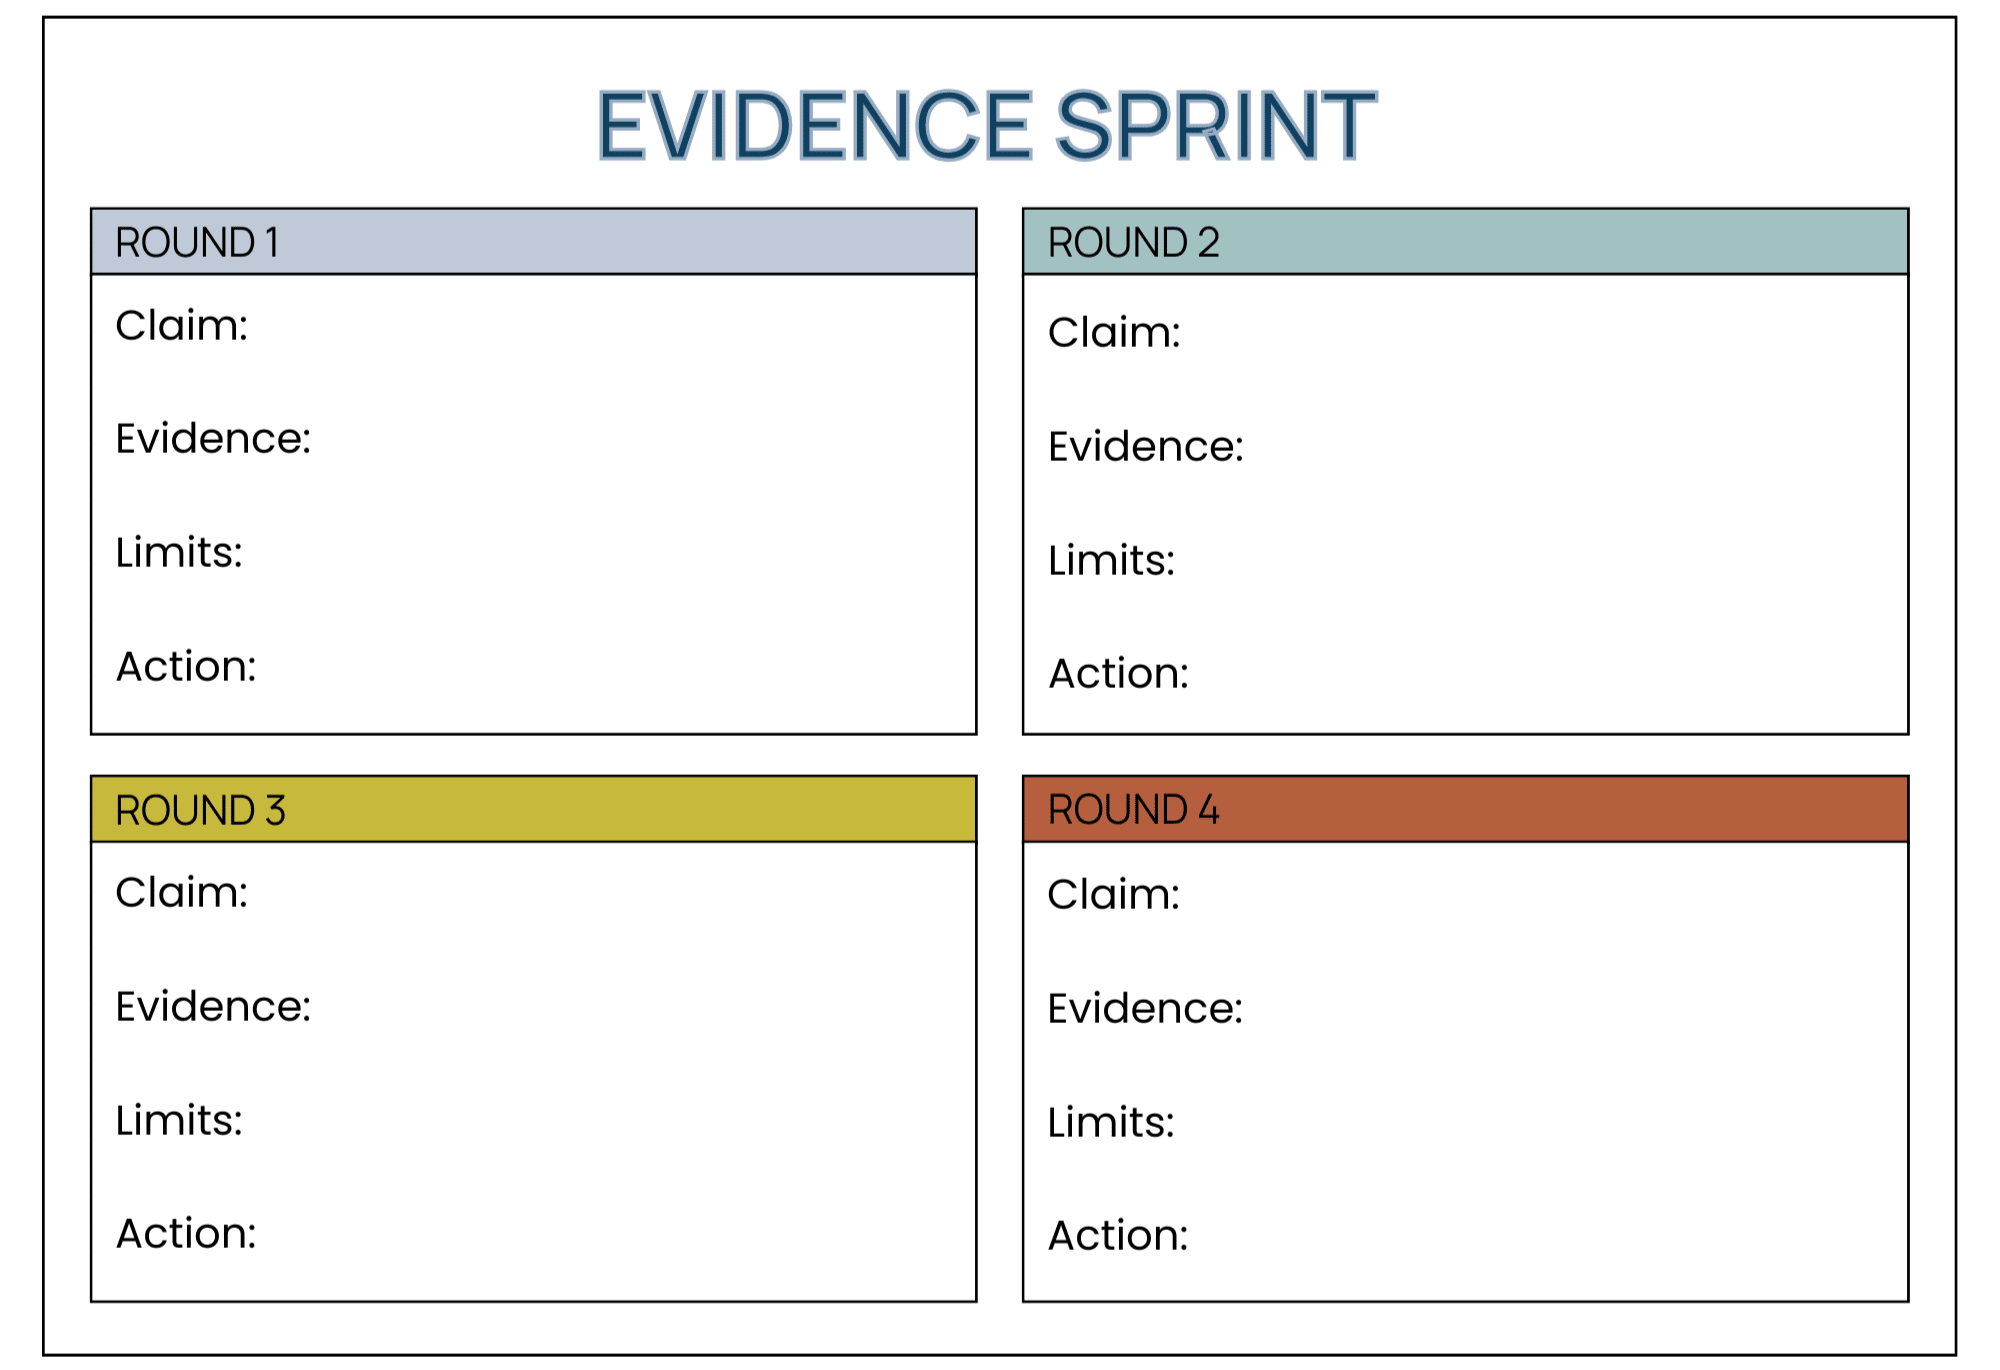The height and width of the screenshot is (1370, 2000).
Task: Select the Evidence label in Round 3
Action: [213, 1007]
